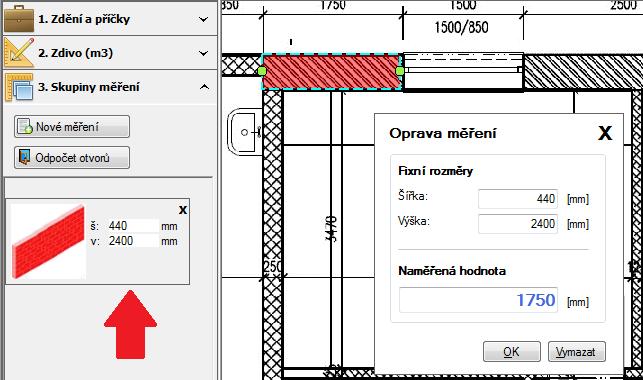Click the Šířka field in the dialog
643x380 pixels.
pyautogui.click(x=518, y=199)
